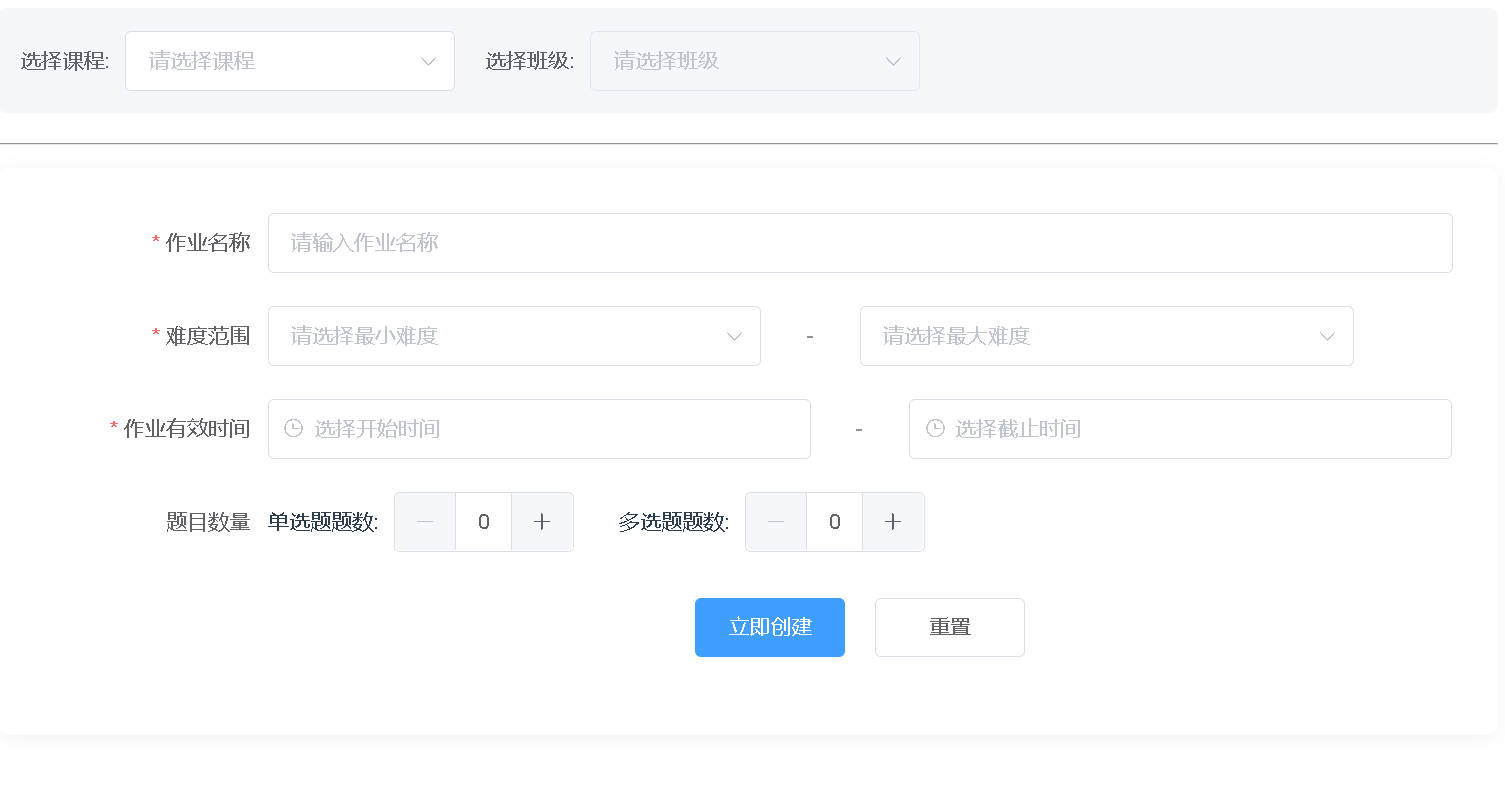
Task: Increase single-choice question count with plus
Action: point(542,522)
